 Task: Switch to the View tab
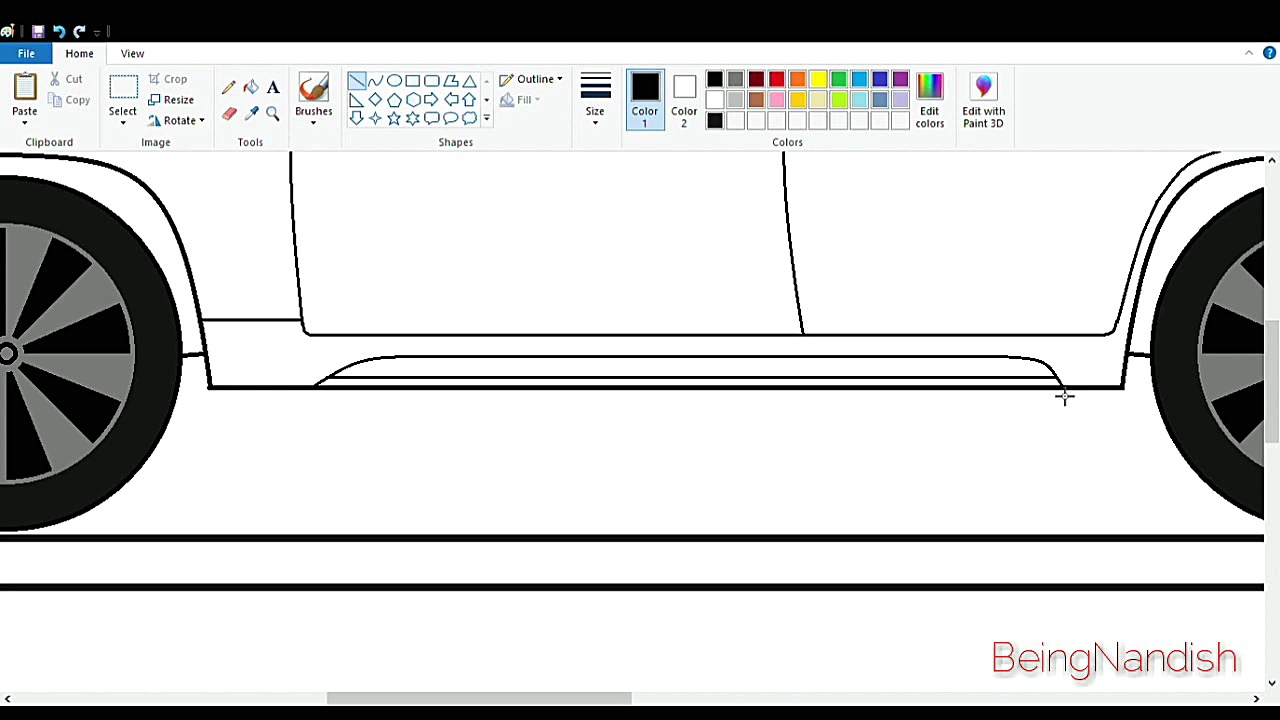click(132, 54)
